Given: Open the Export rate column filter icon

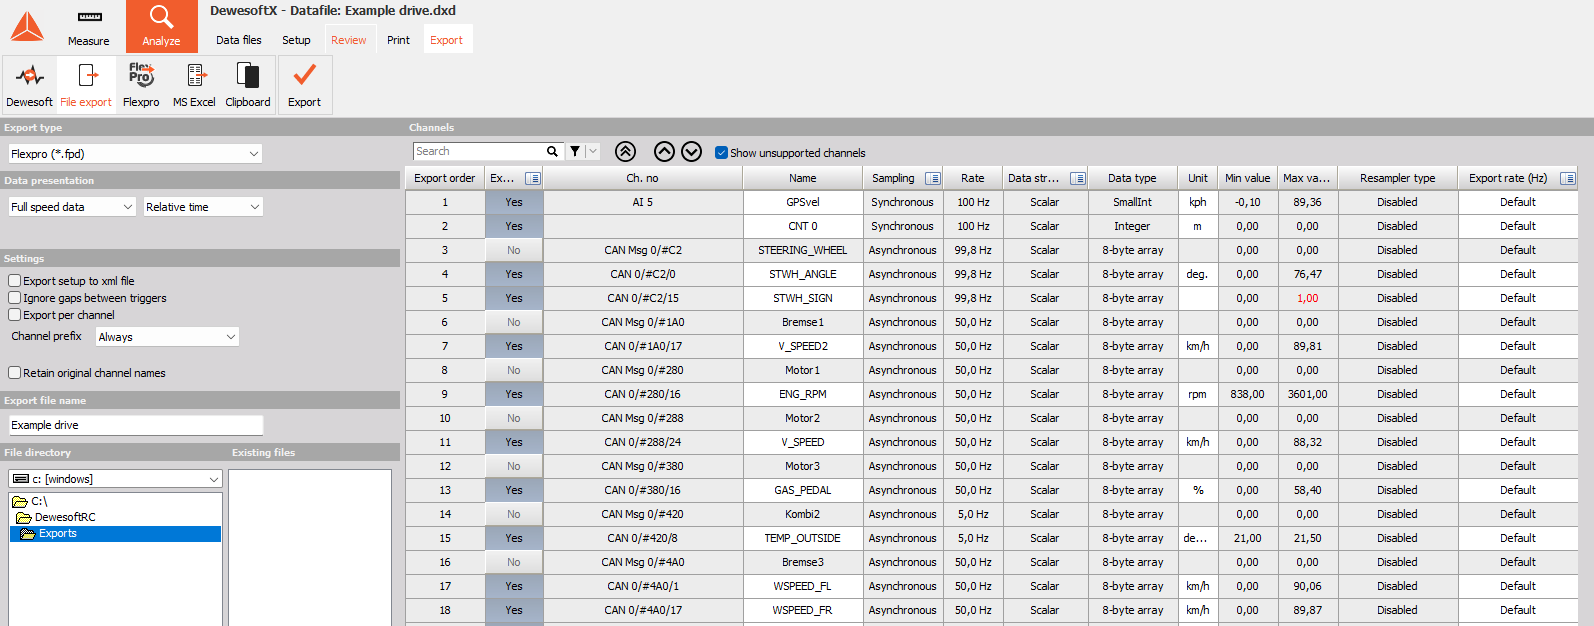Looking at the screenshot, I should [1568, 178].
